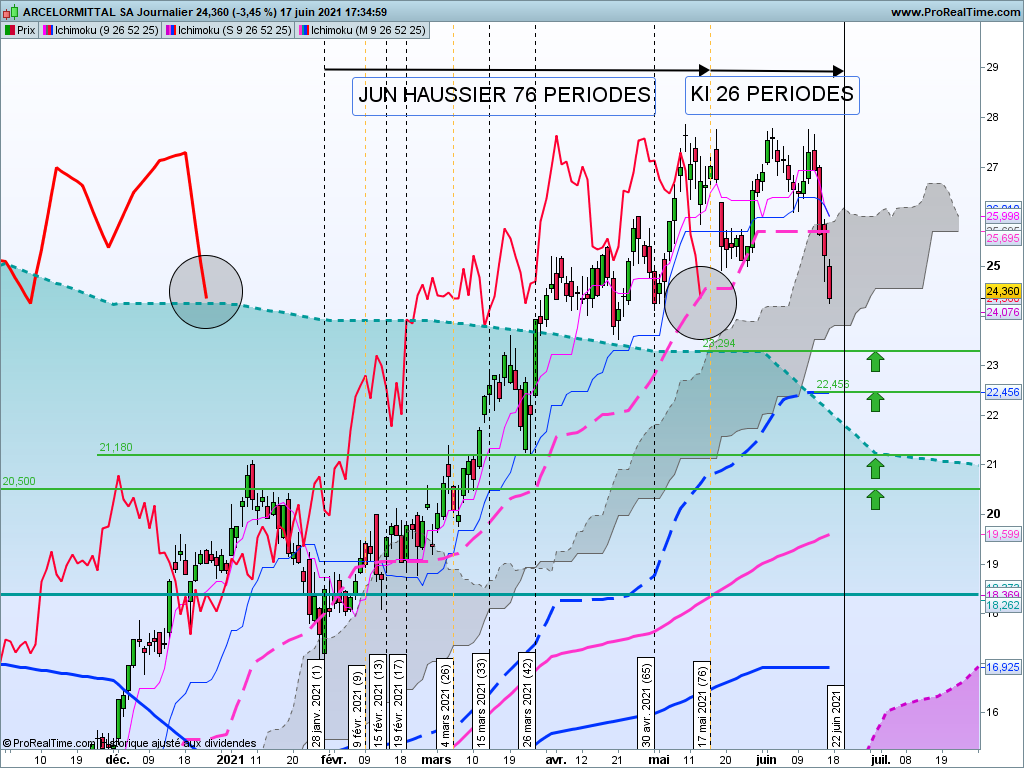Open the www.ProRealTime.com link

(955, 12)
